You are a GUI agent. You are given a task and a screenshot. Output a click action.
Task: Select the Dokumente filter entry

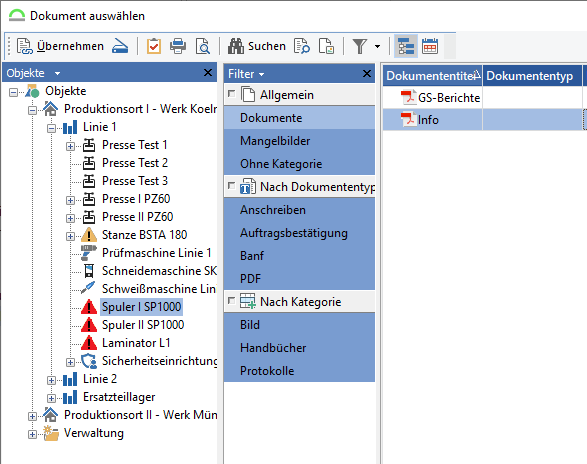(x=299, y=118)
